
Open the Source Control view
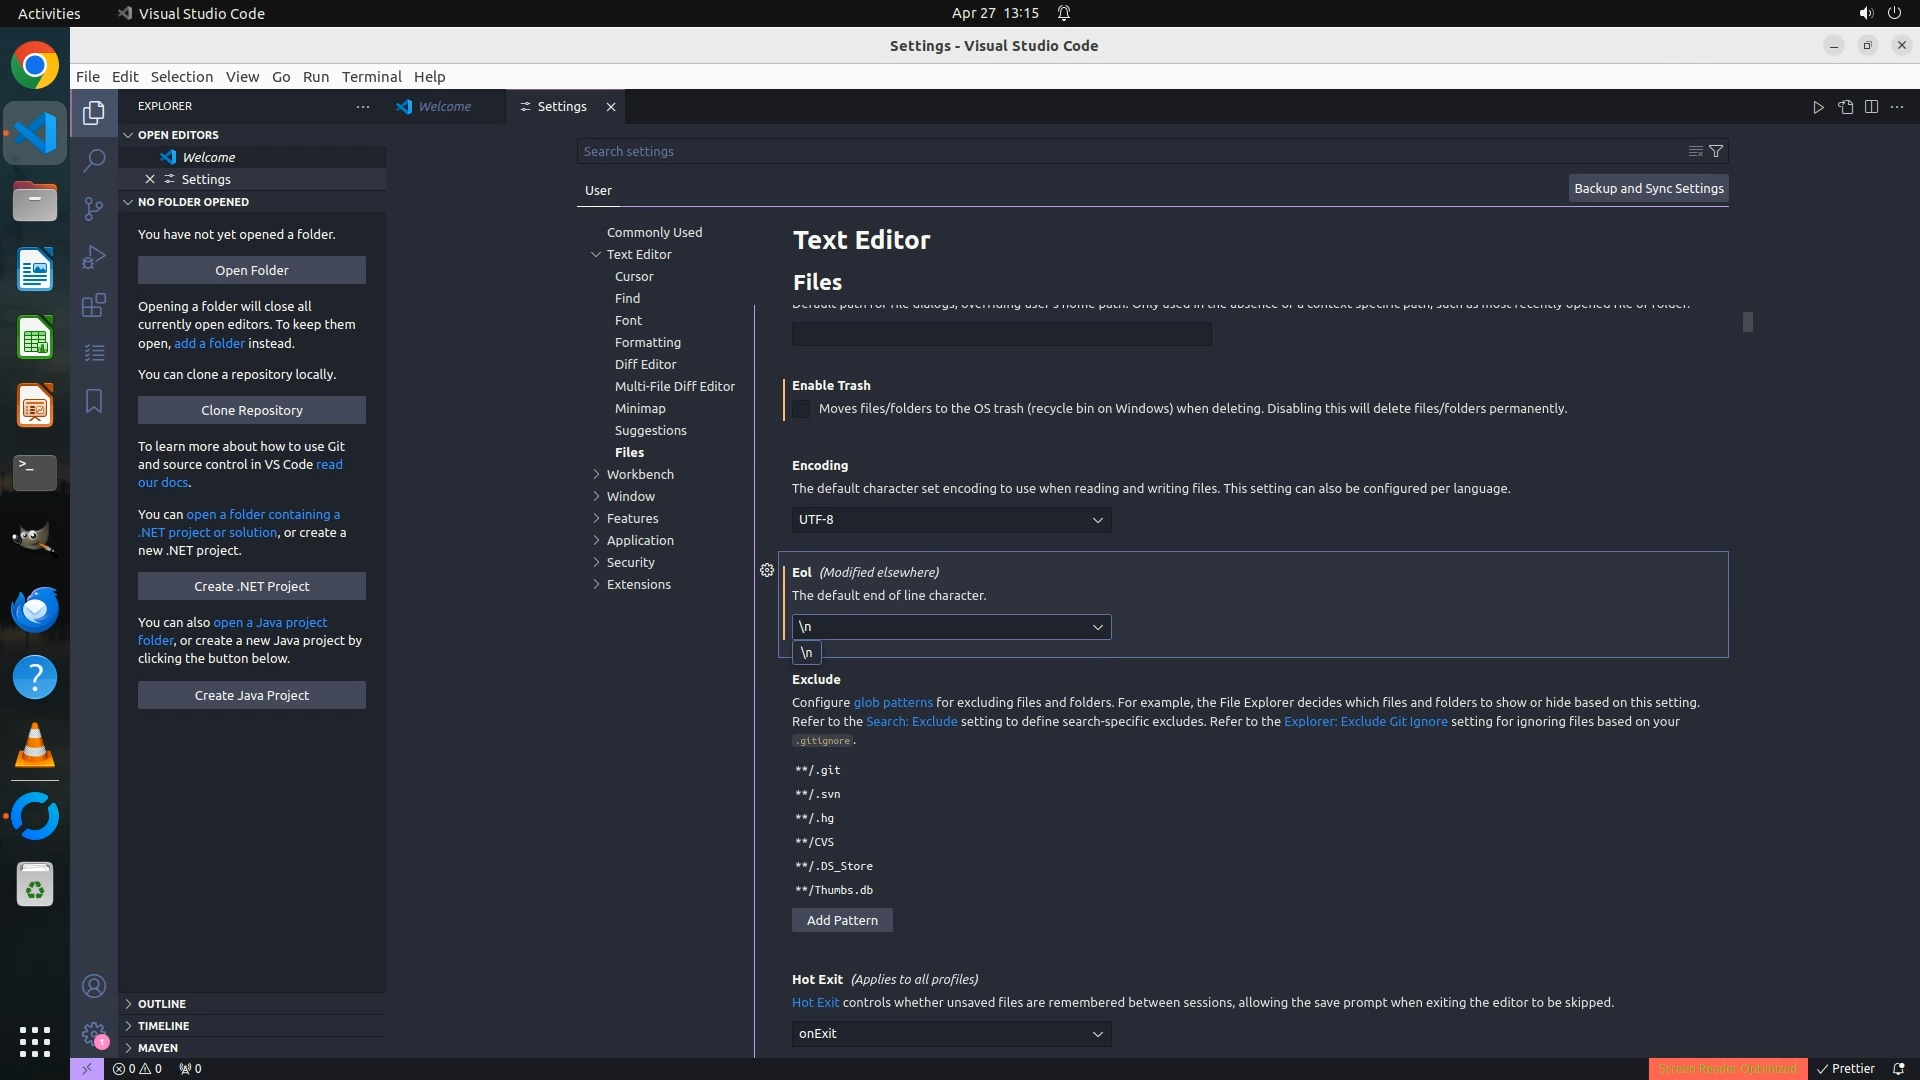click(94, 208)
